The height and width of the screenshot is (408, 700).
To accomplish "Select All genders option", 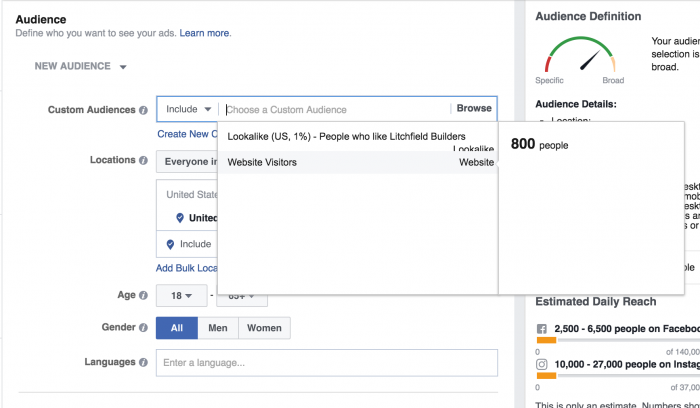I will [x=177, y=328].
